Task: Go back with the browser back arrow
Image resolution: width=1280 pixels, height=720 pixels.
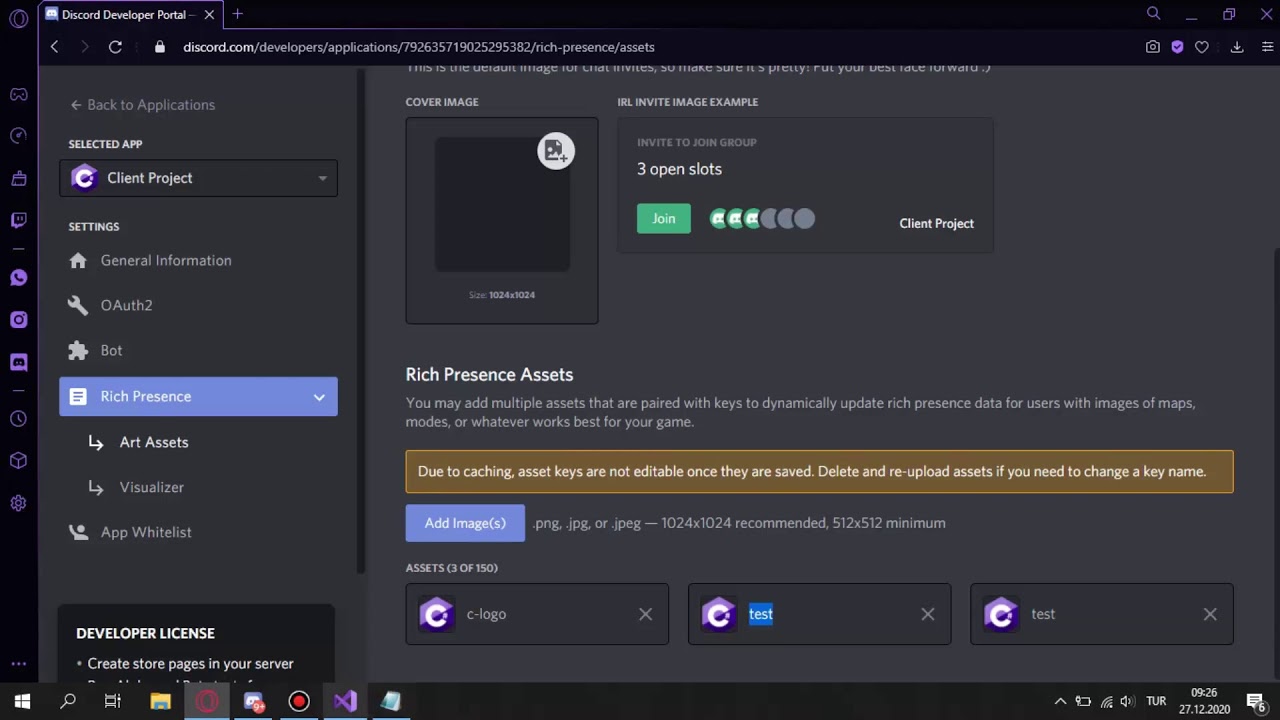Action: tap(55, 47)
